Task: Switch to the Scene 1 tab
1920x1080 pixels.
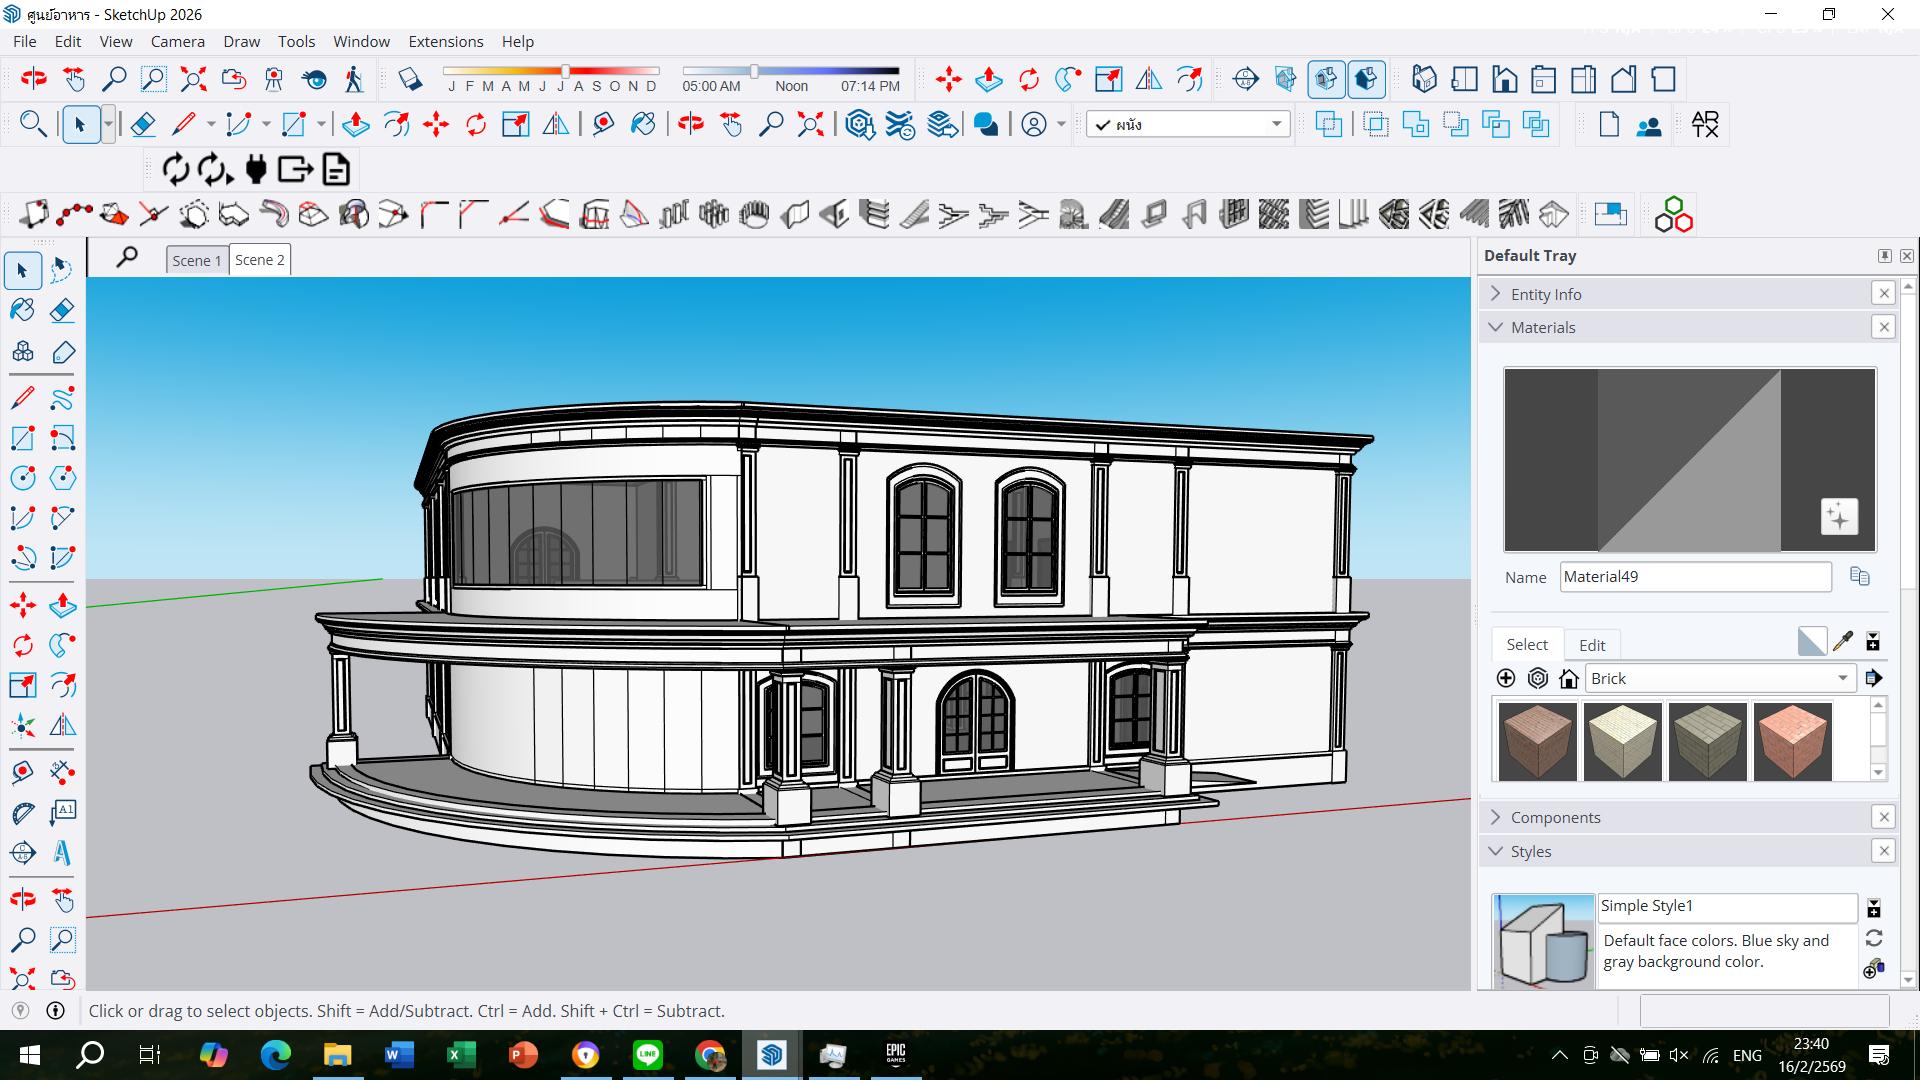Action: click(196, 260)
